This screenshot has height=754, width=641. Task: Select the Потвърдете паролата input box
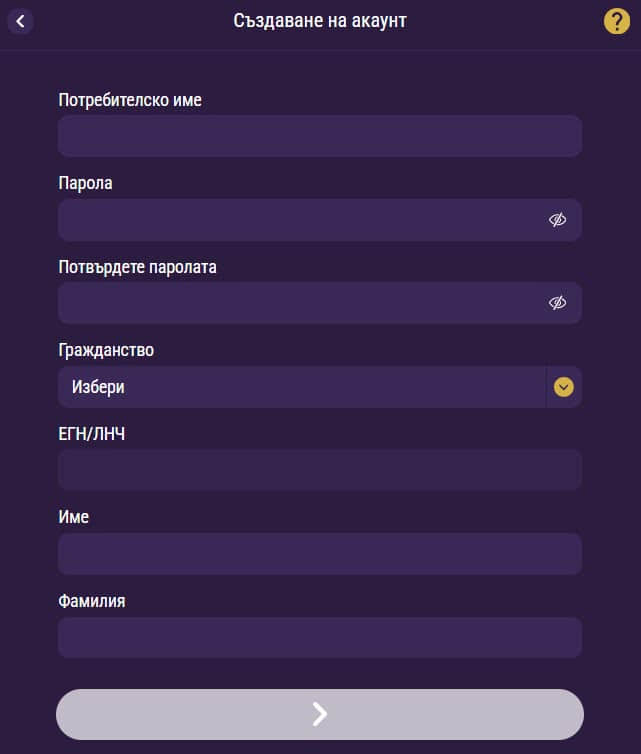(300, 303)
